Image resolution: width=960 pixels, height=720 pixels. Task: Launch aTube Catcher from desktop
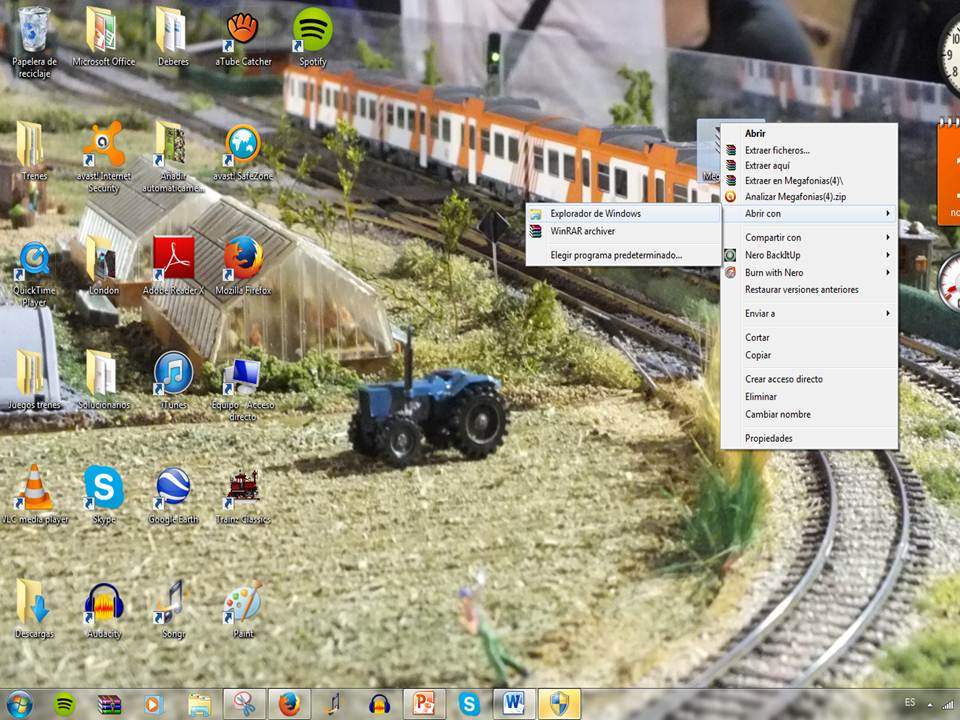point(243,37)
